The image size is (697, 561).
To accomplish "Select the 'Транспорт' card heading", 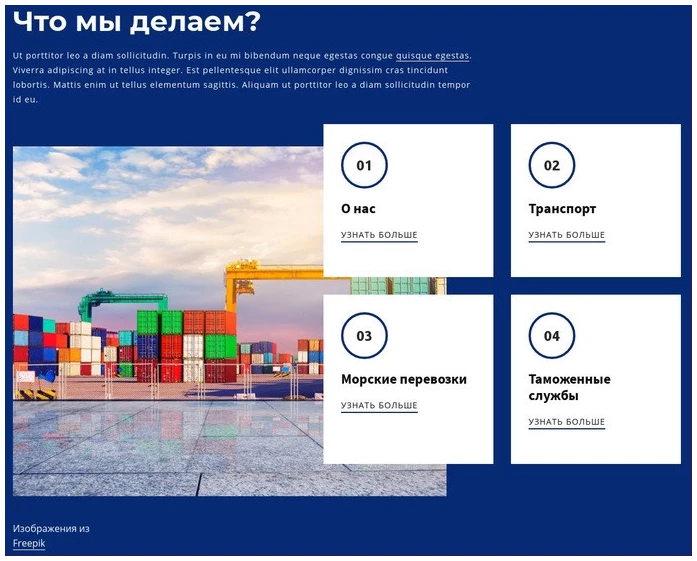I will point(562,209).
